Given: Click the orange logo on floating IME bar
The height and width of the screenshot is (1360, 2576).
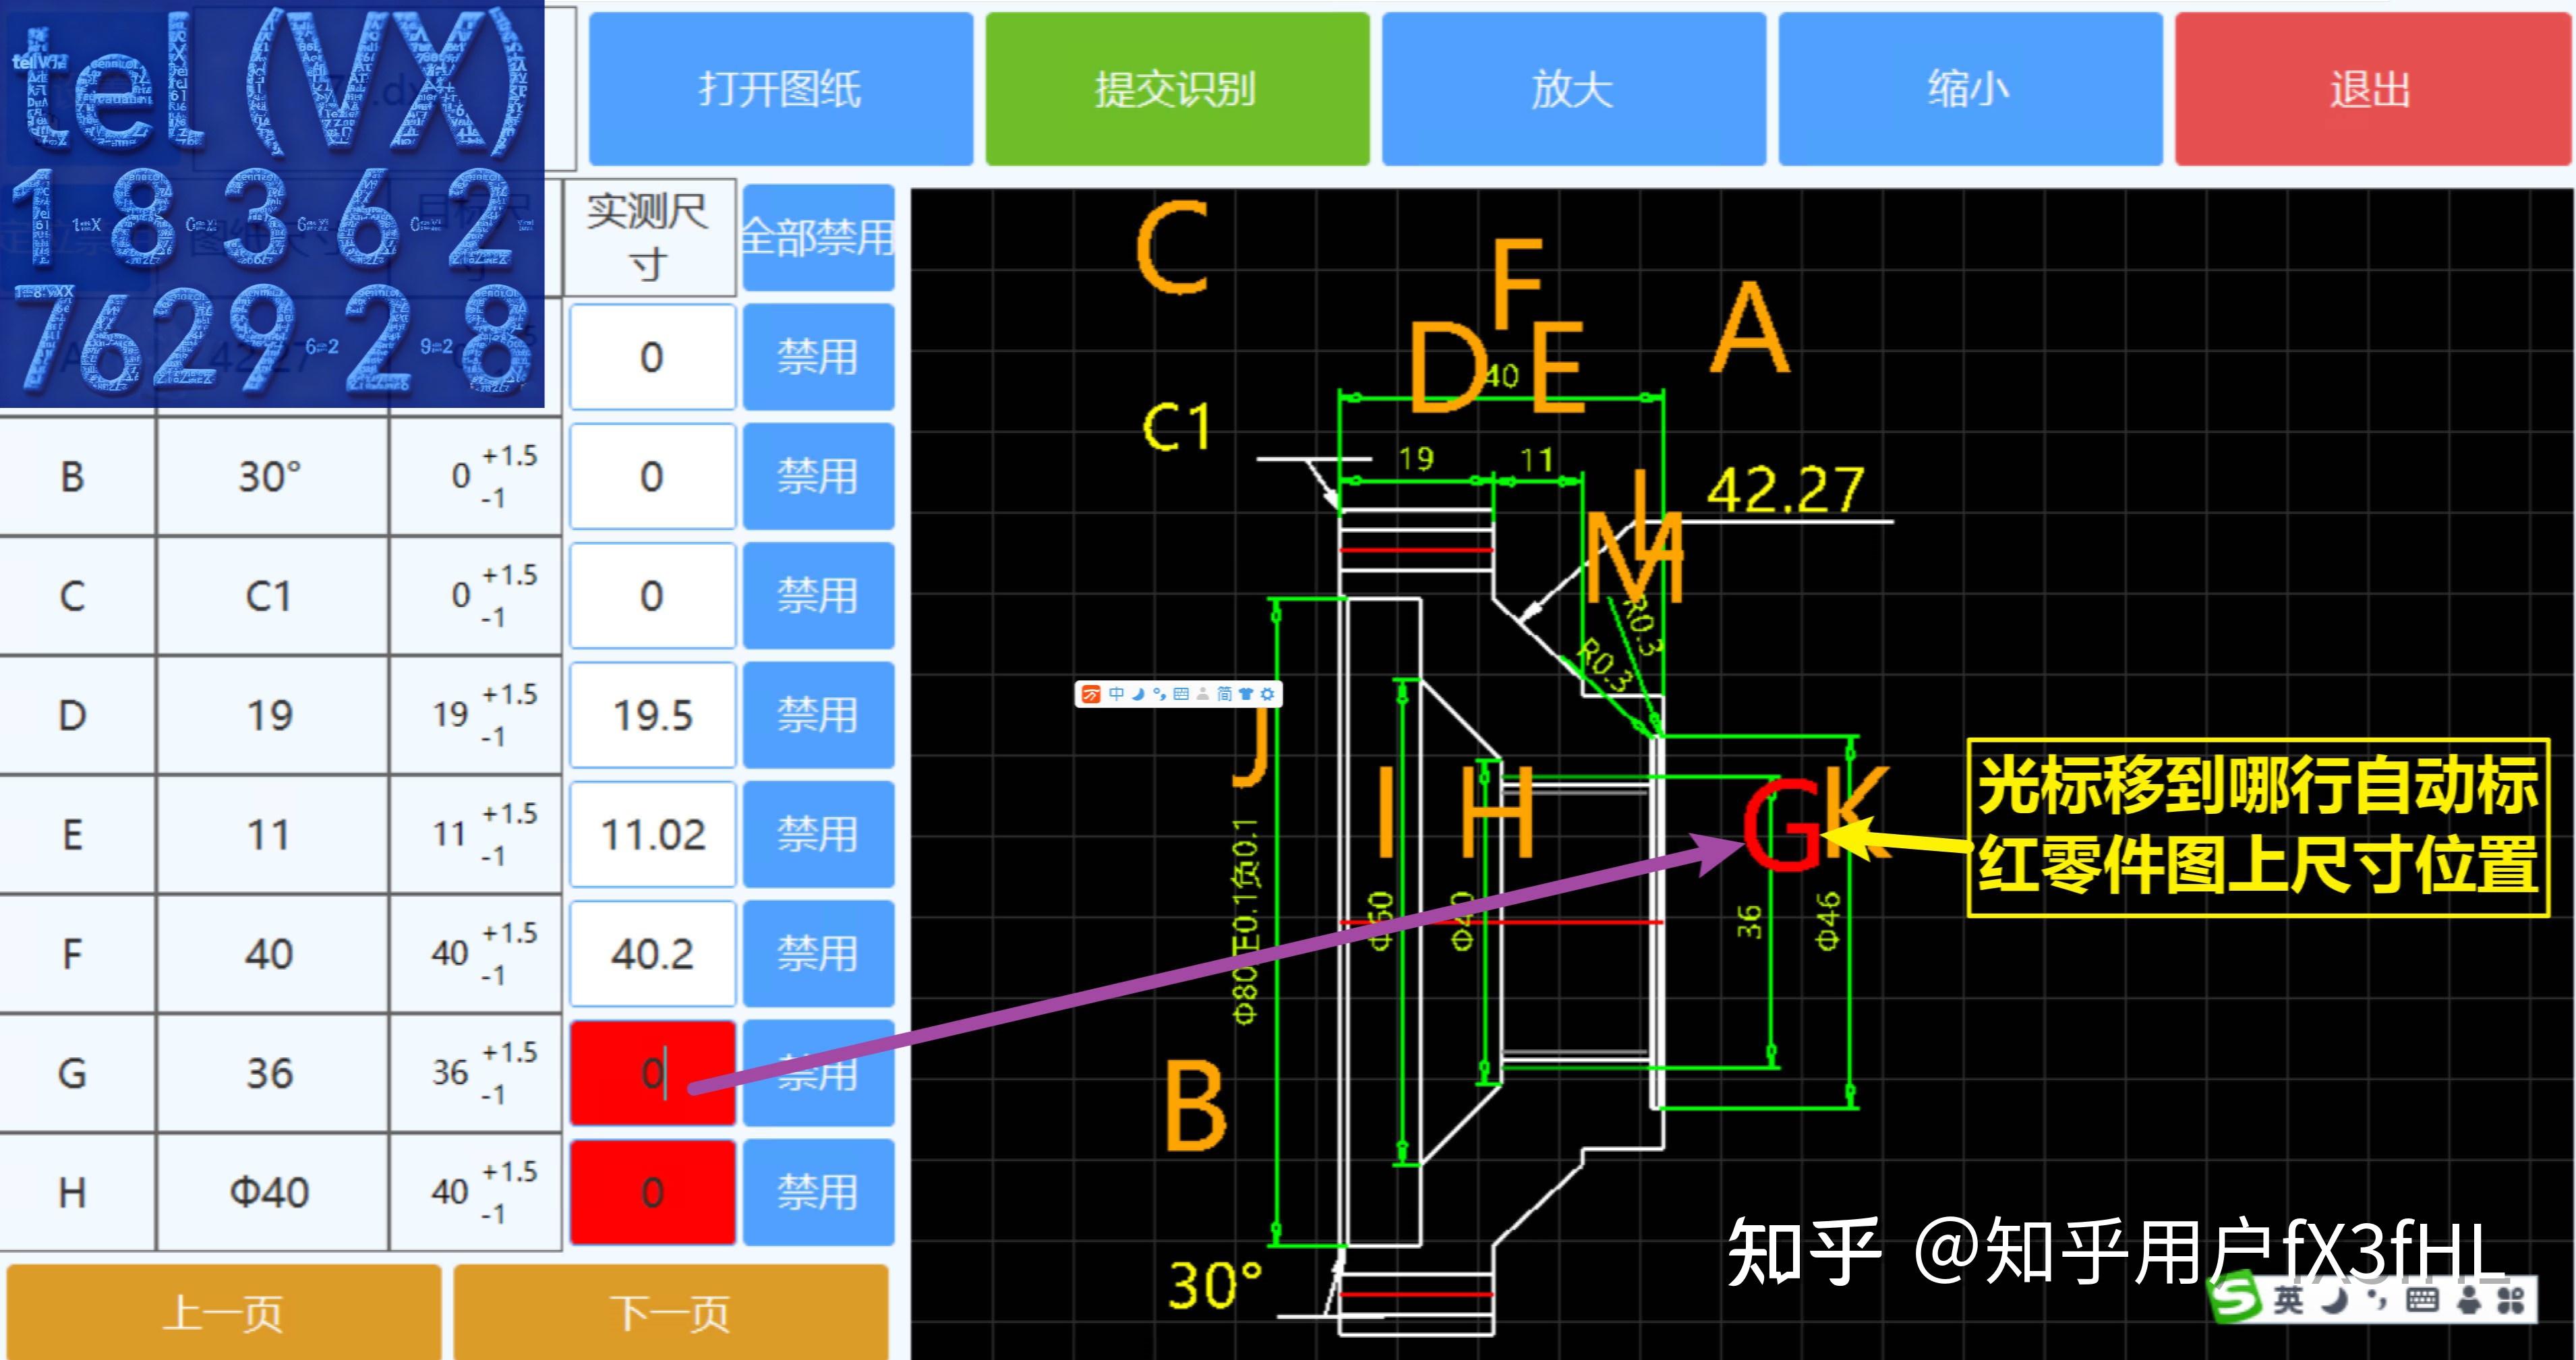Looking at the screenshot, I should [1092, 694].
